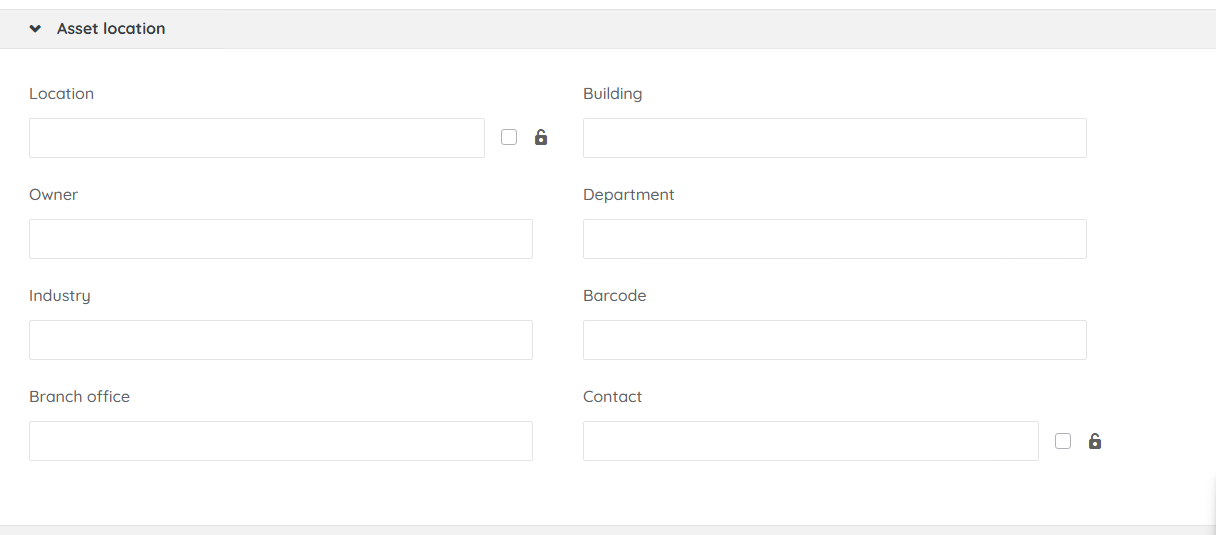Click the Department label text
Image resolution: width=1216 pixels, height=535 pixels.
pos(628,195)
